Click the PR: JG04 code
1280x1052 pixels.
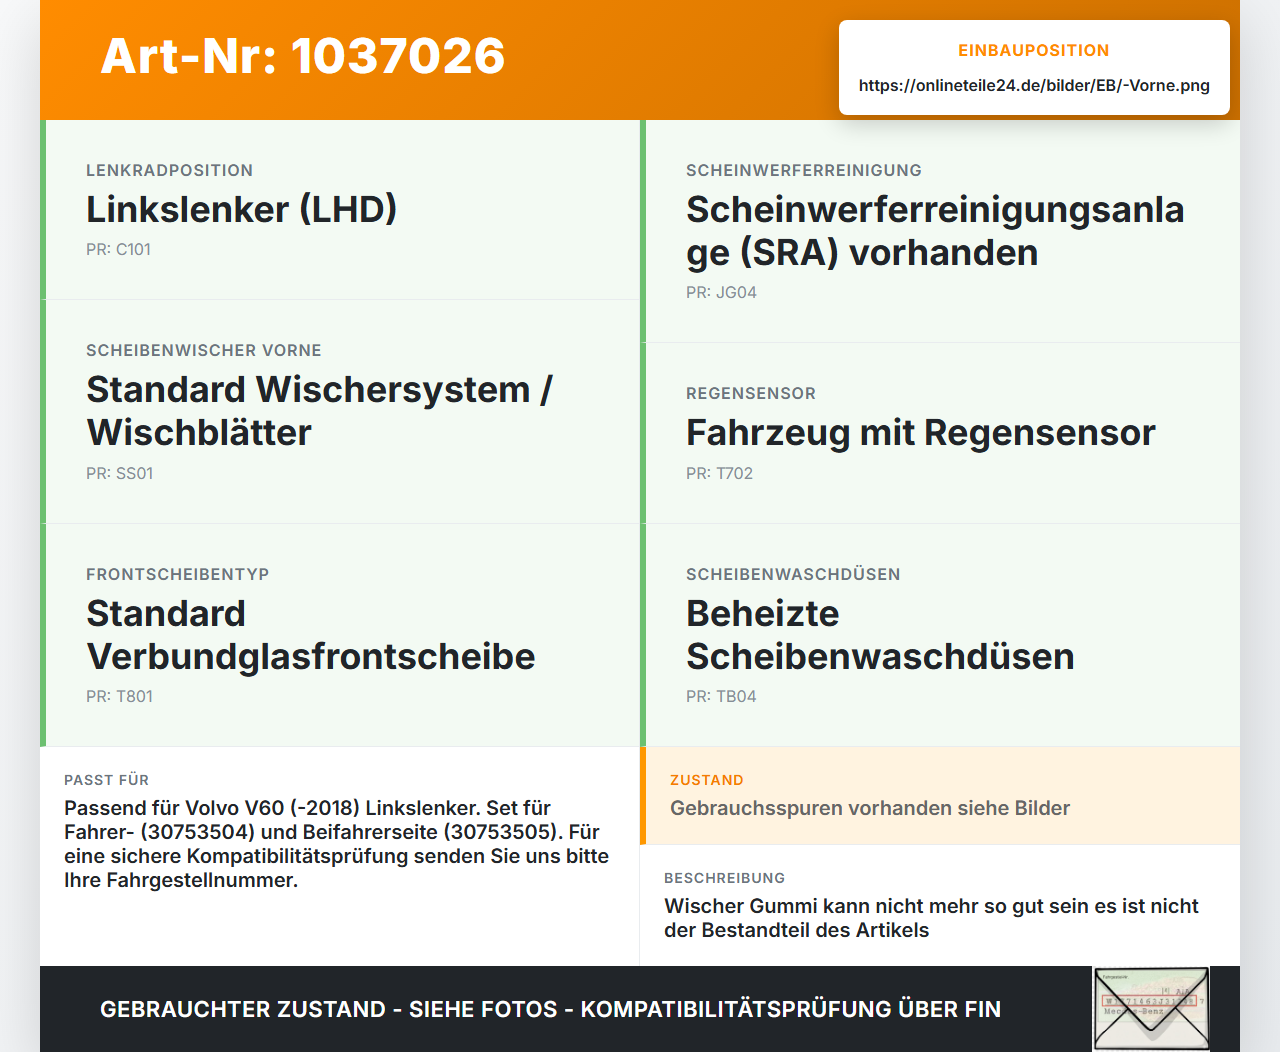pos(721,292)
